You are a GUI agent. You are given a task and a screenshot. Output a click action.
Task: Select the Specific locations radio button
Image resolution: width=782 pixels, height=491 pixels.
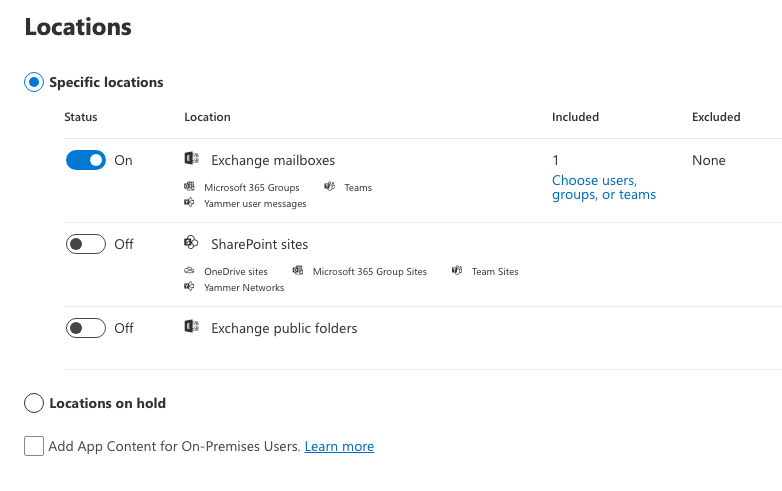pyautogui.click(x=34, y=82)
